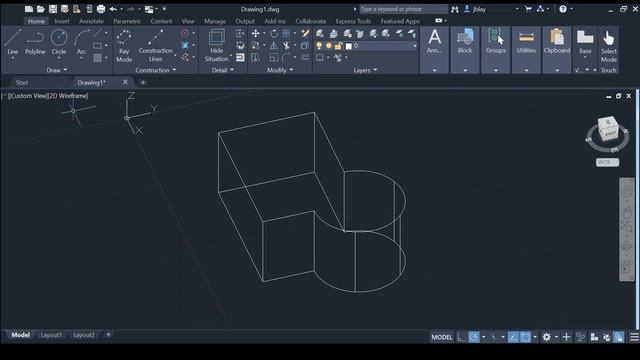The width and height of the screenshot is (640, 360).
Task: Click the Construction Lines tool
Action: pos(156,45)
